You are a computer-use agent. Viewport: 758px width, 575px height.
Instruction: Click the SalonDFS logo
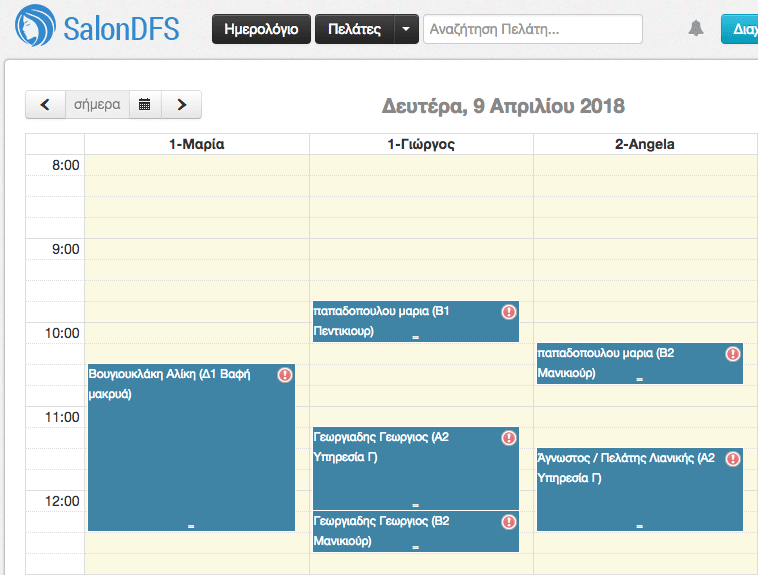coord(98,29)
